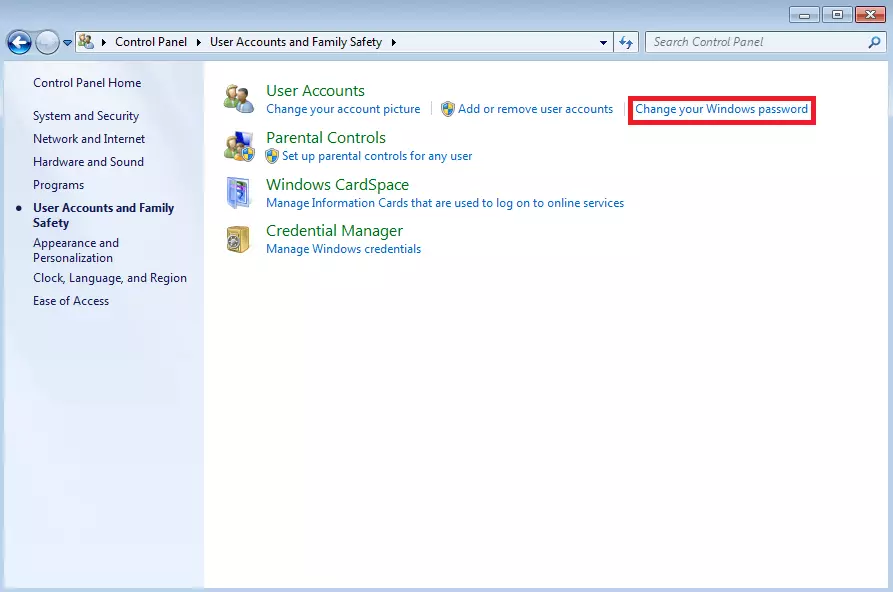Image resolution: width=893 pixels, height=592 pixels.
Task: Open the Windows CardSpace heading
Action: pyautogui.click(x=337, y=185)
